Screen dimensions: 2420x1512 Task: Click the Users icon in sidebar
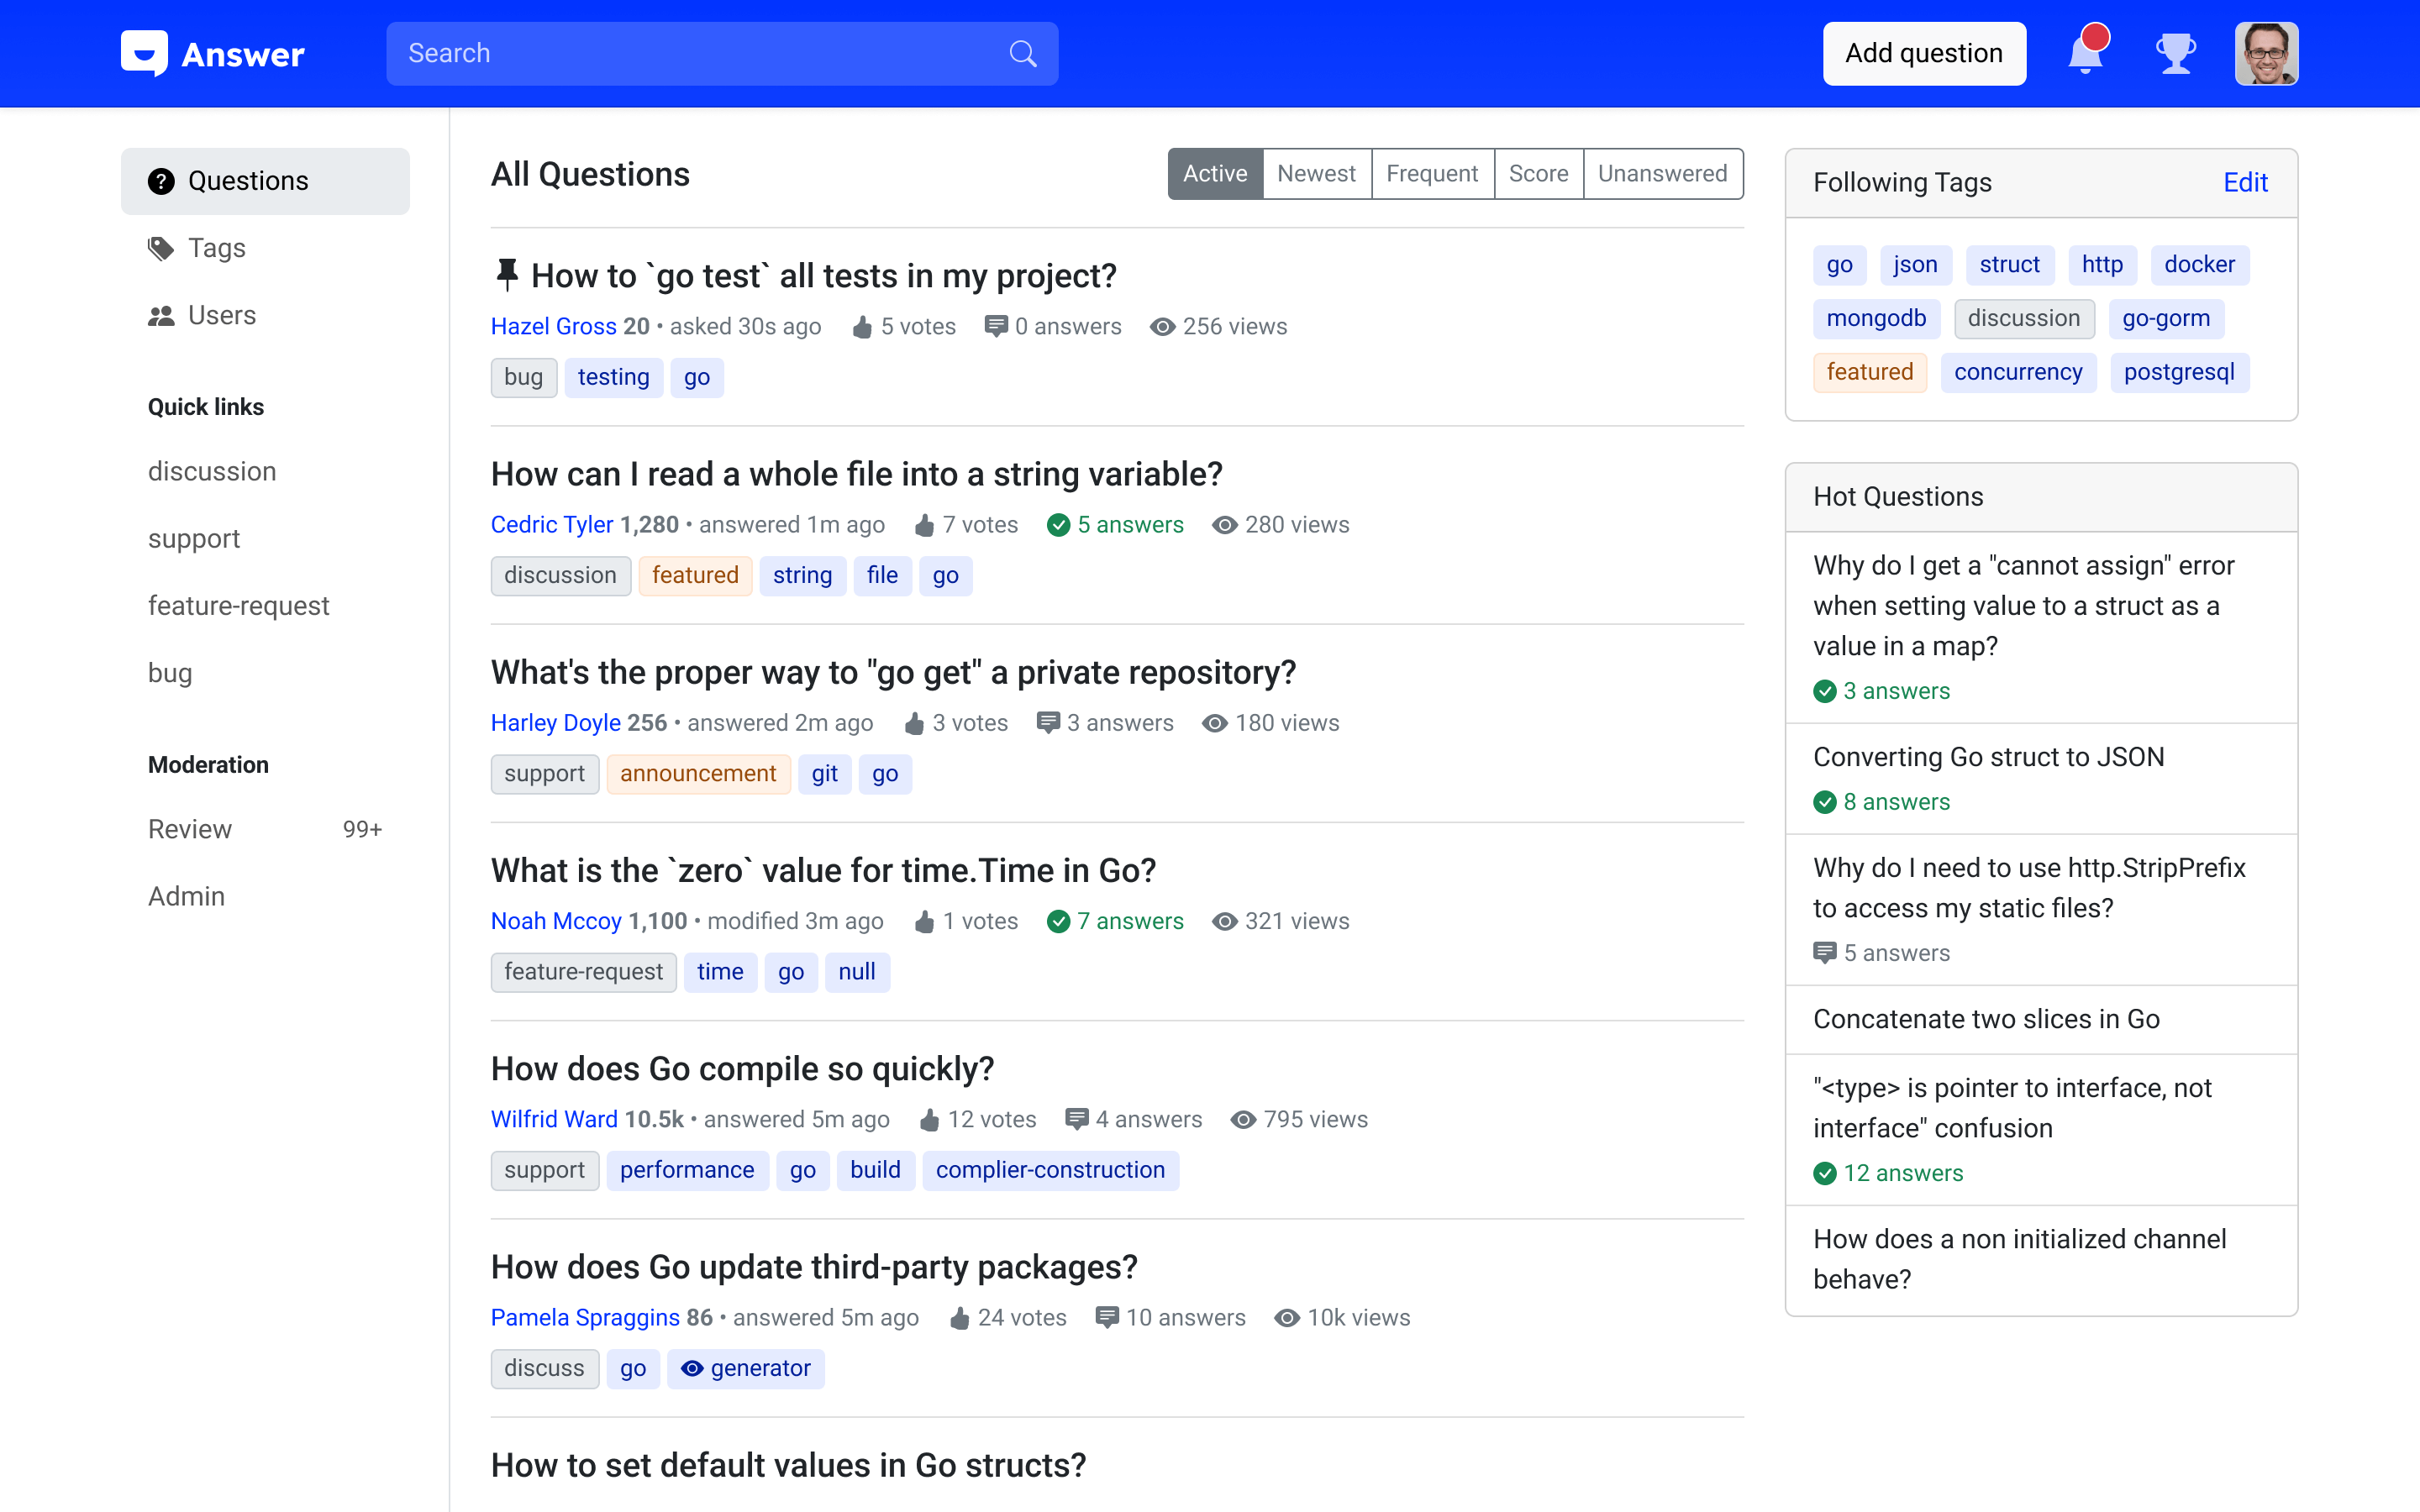coord(161,316)
